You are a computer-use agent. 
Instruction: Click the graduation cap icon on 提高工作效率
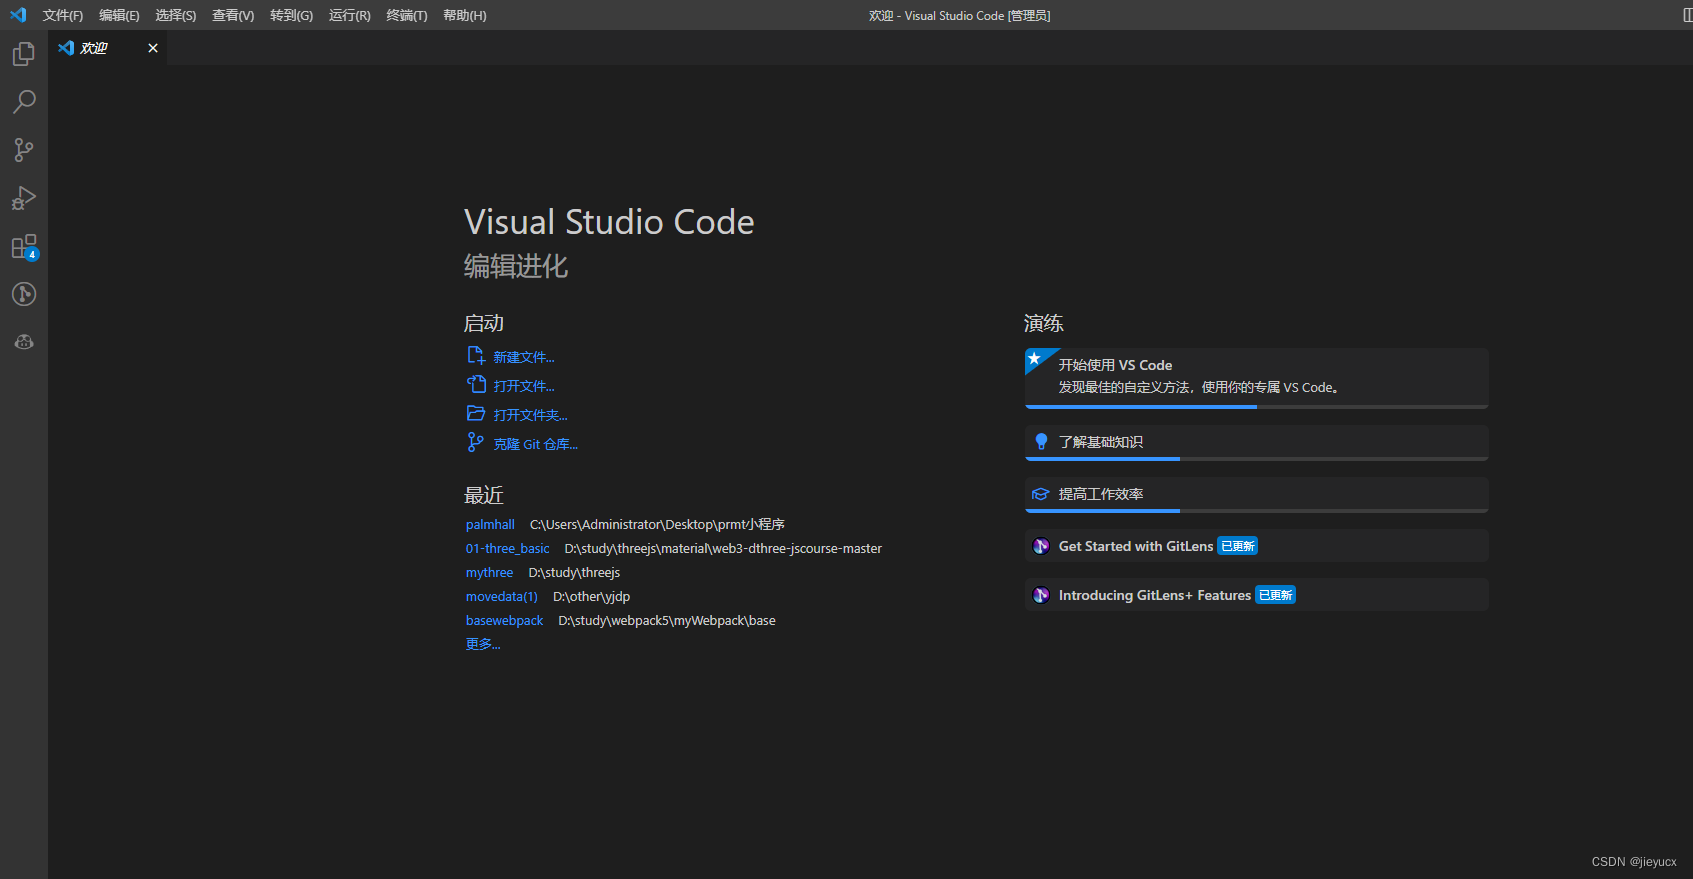click(1041, 494)
